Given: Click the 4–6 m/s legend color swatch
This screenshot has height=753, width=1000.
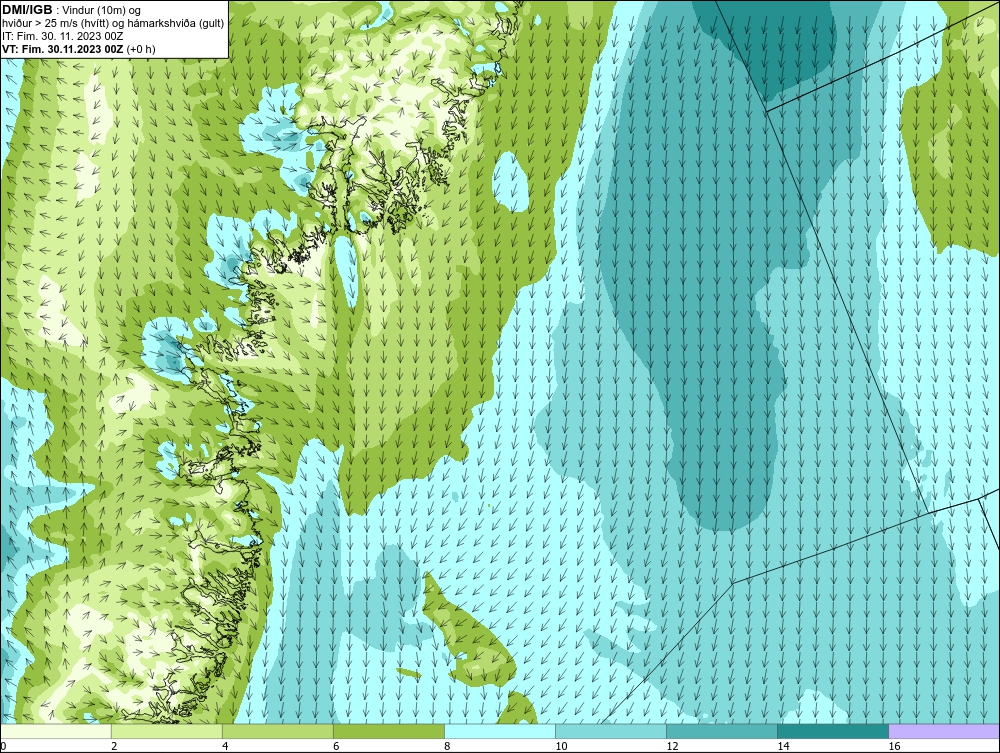Looking at the screenshot, I should [x=278, y=731].
